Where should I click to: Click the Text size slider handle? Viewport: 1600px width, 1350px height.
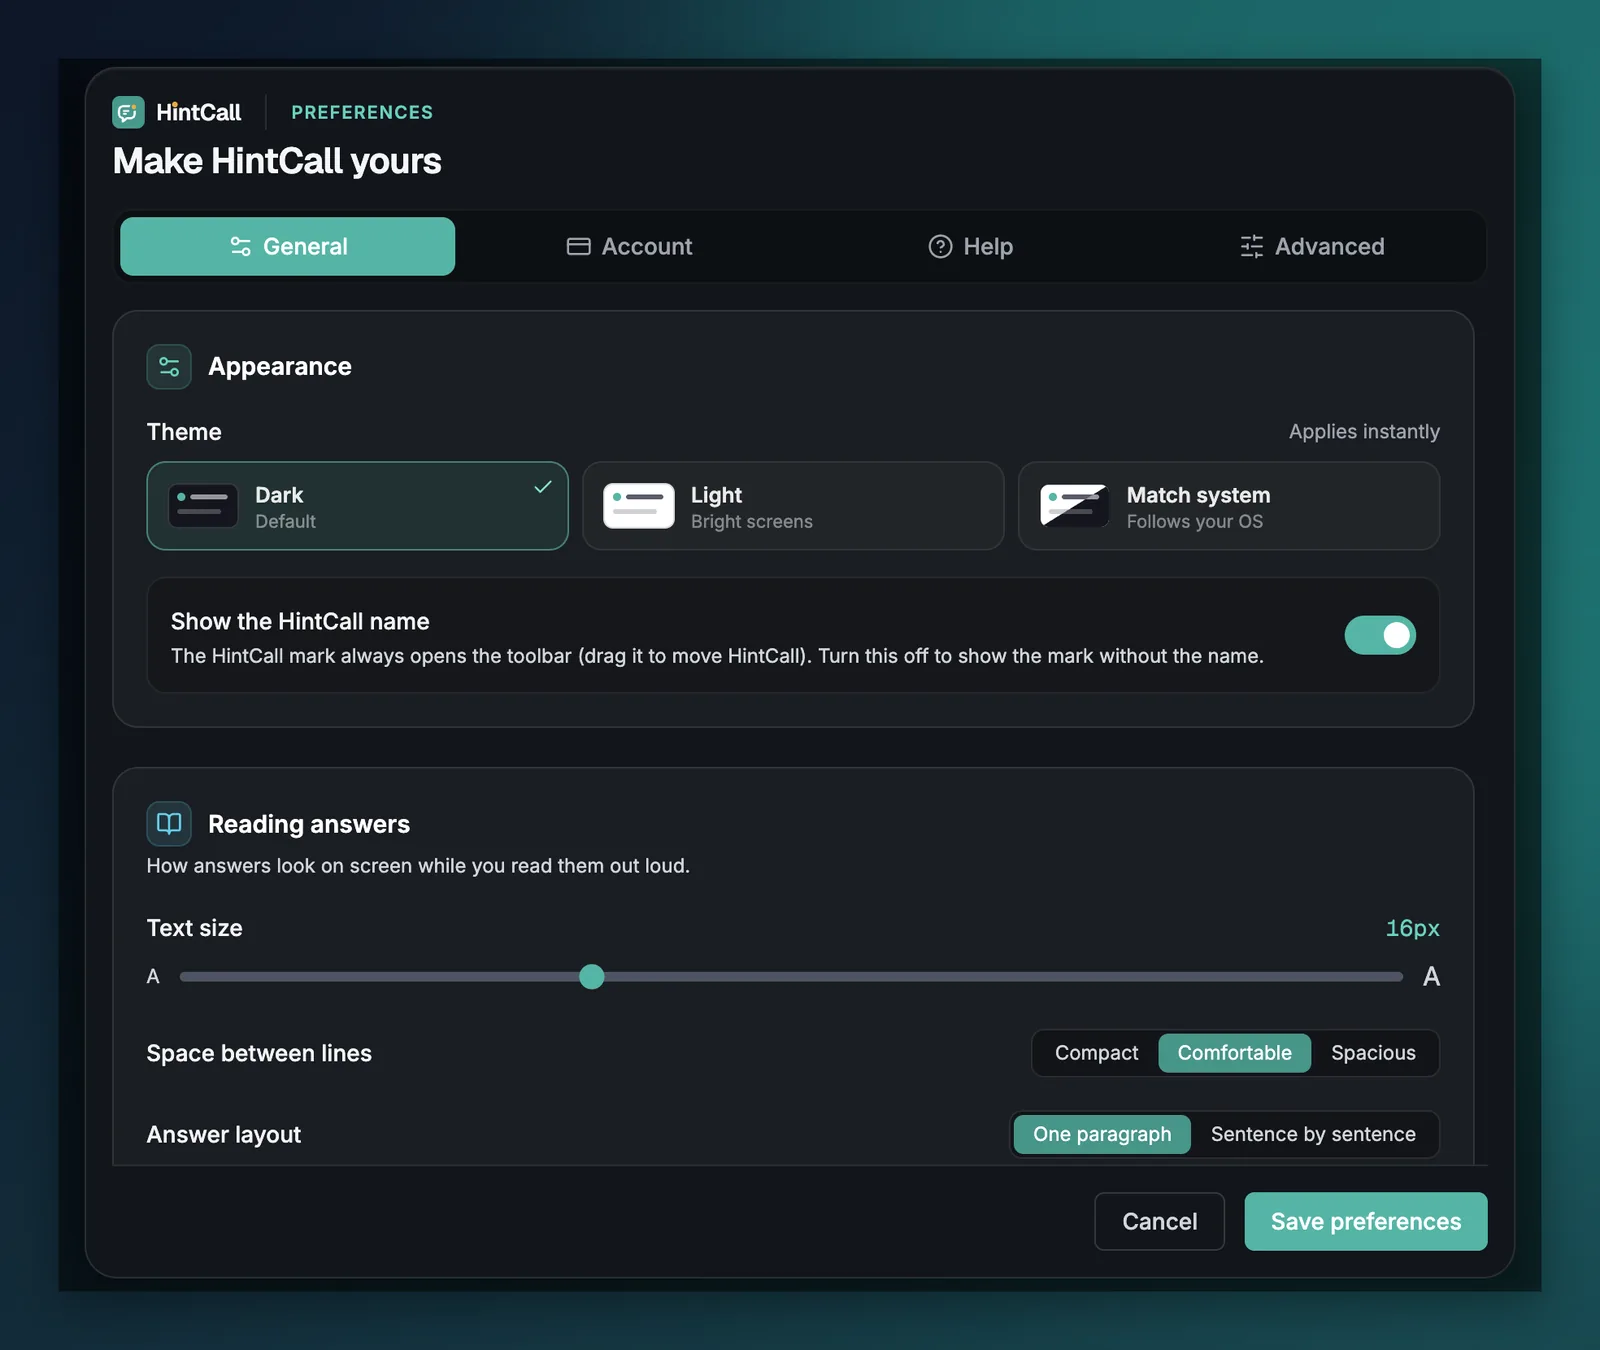click(x=592, y=976)
